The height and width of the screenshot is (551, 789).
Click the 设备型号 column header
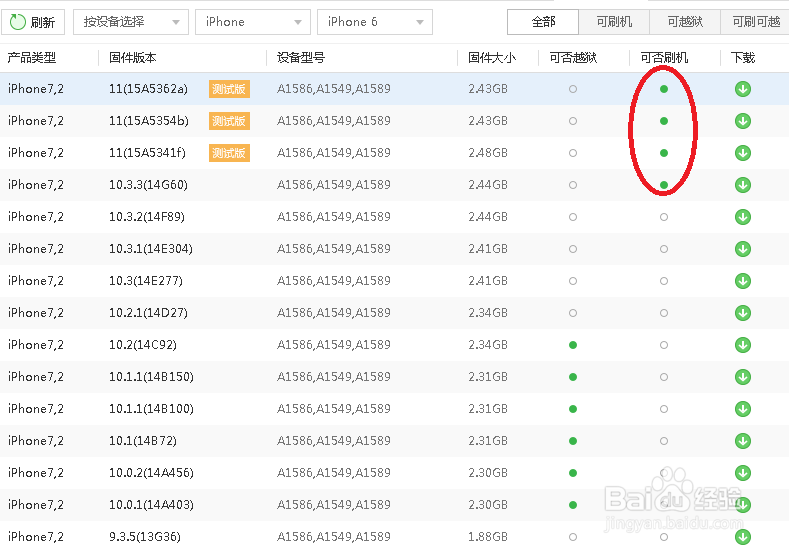click(x=301, y=58)
